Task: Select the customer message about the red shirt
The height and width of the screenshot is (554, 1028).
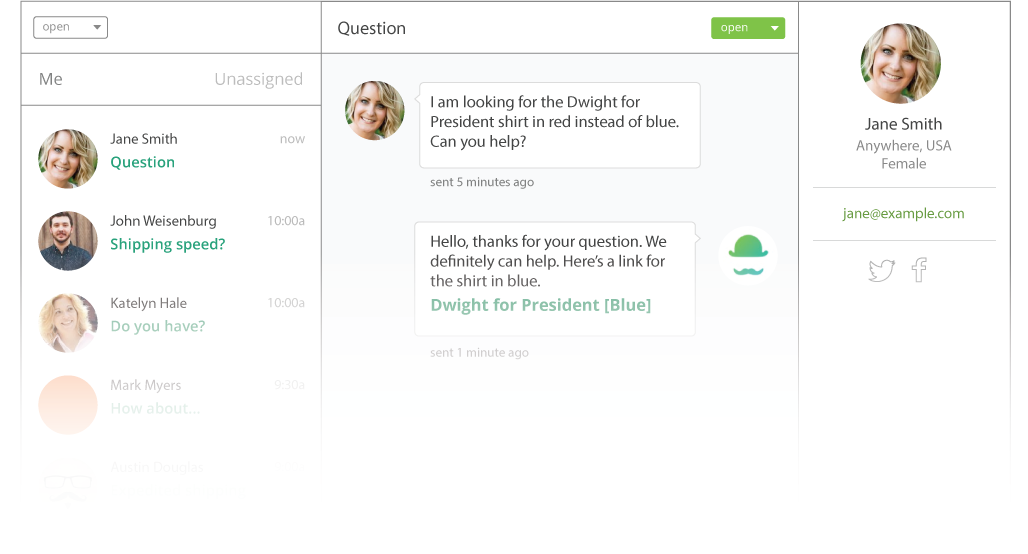Action: click(560, 125)
